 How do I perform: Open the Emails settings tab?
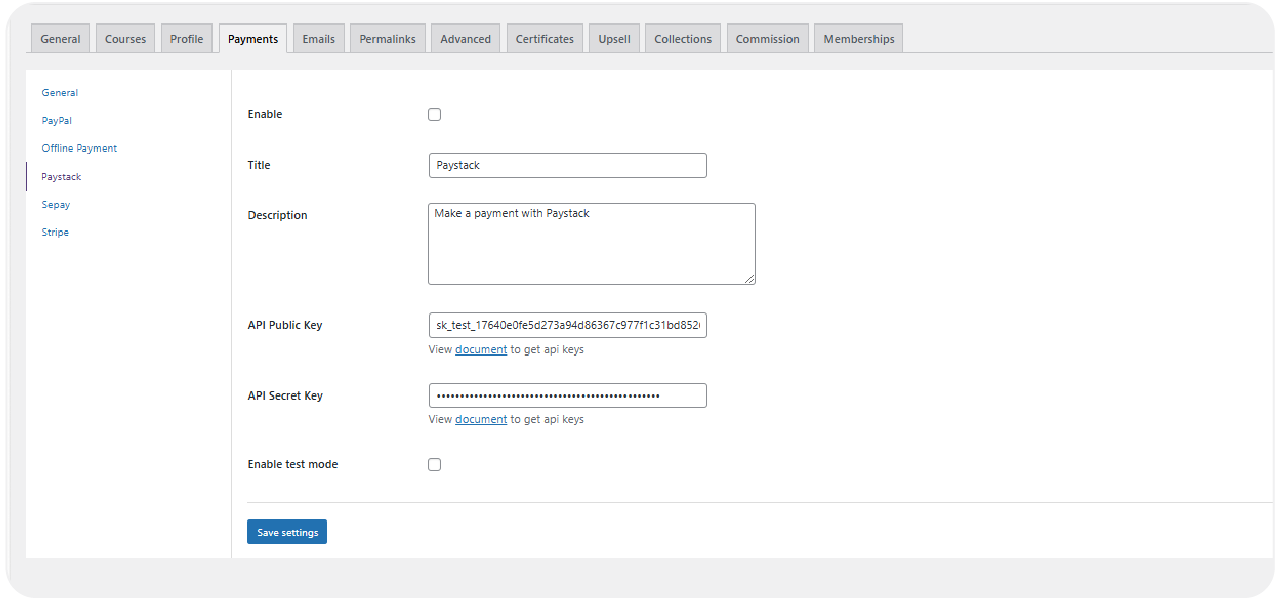318,37
